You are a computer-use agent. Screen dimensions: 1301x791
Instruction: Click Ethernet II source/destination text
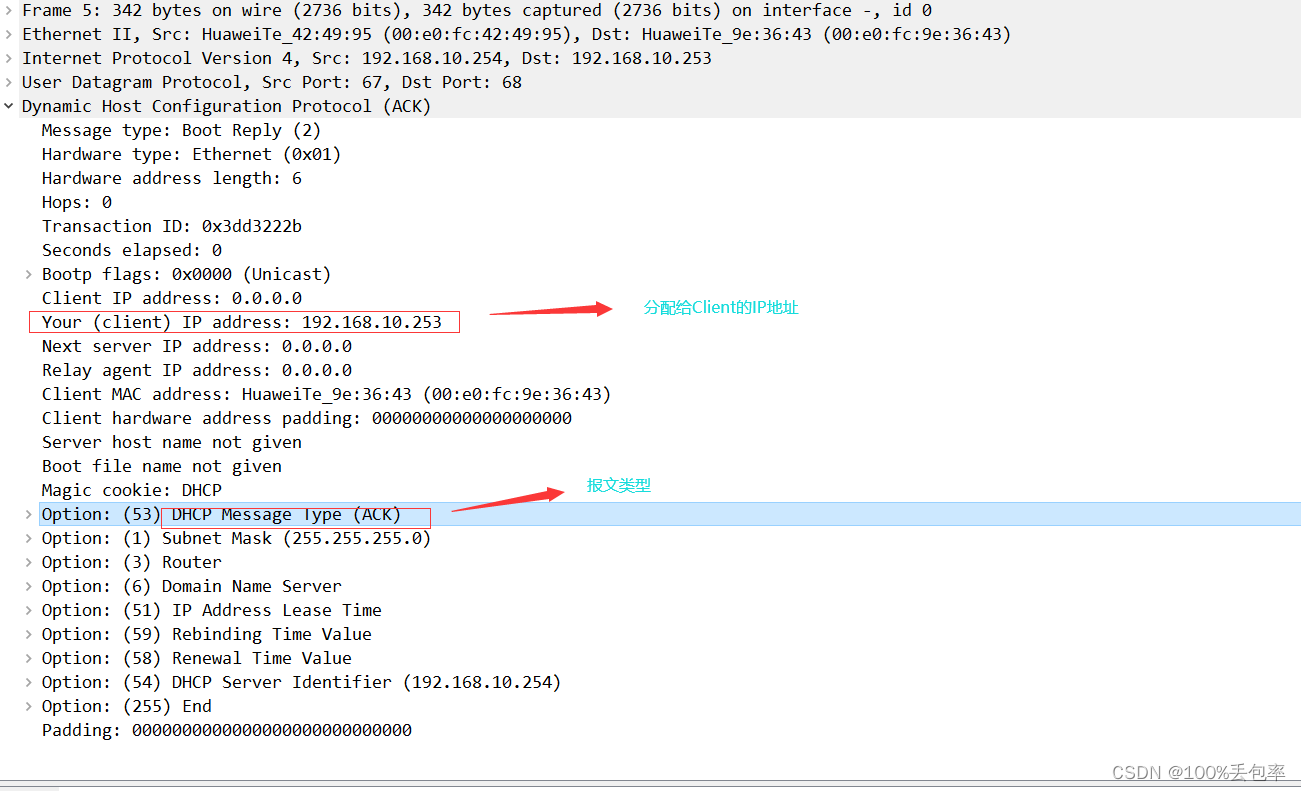pos(517,35)
